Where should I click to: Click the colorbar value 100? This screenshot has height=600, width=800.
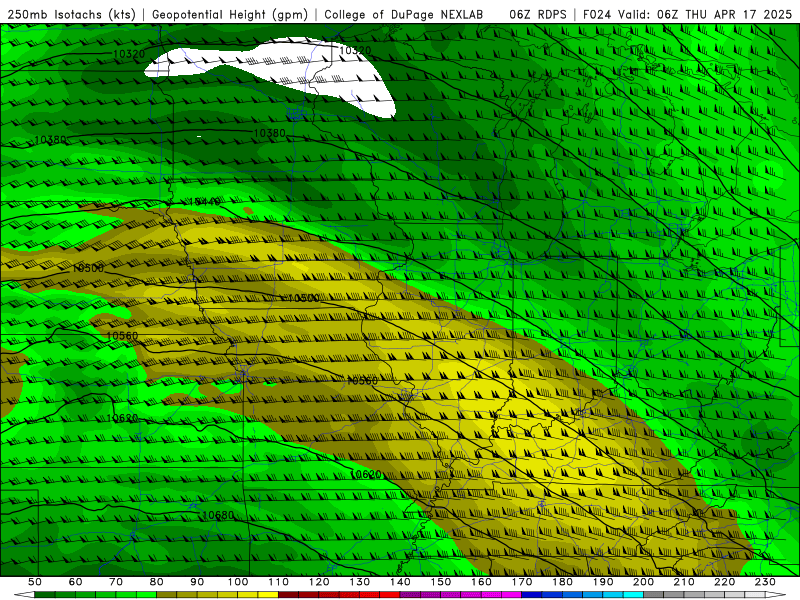pyautogui.click(x=238, y=582)
